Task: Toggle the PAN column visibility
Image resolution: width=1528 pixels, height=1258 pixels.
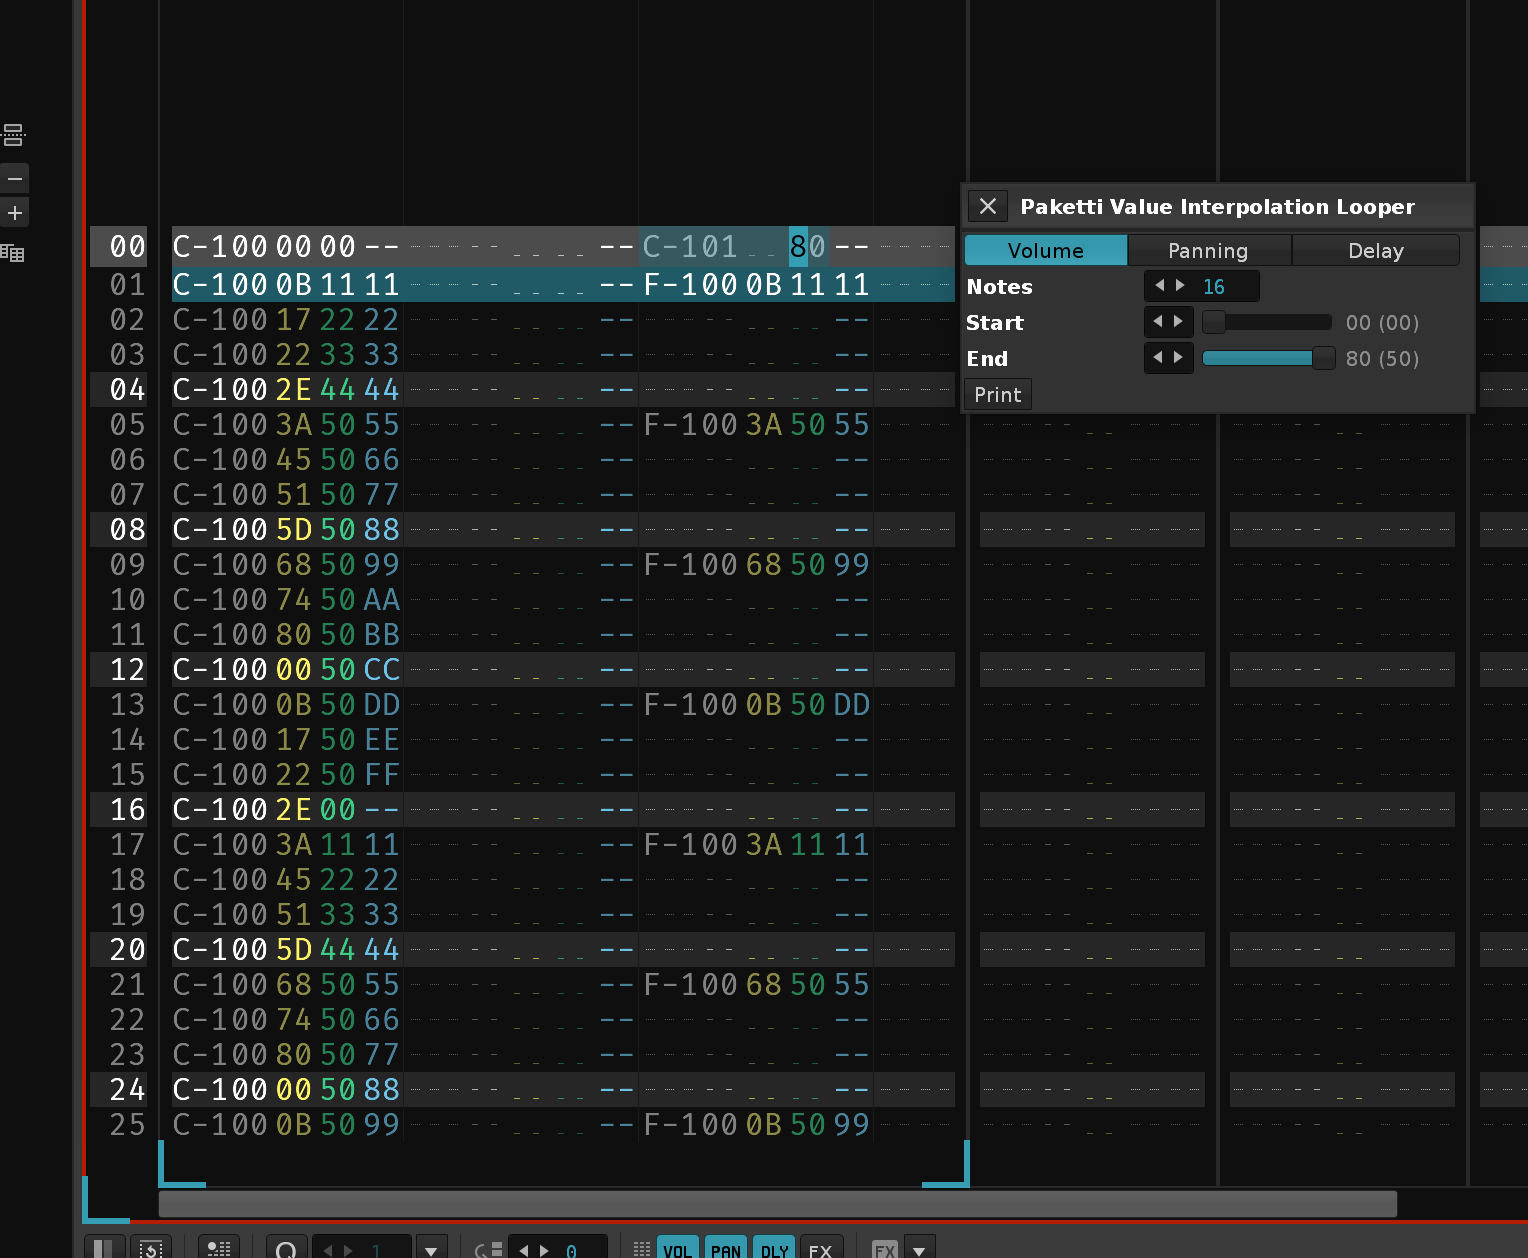Action: coord(726,1249)
